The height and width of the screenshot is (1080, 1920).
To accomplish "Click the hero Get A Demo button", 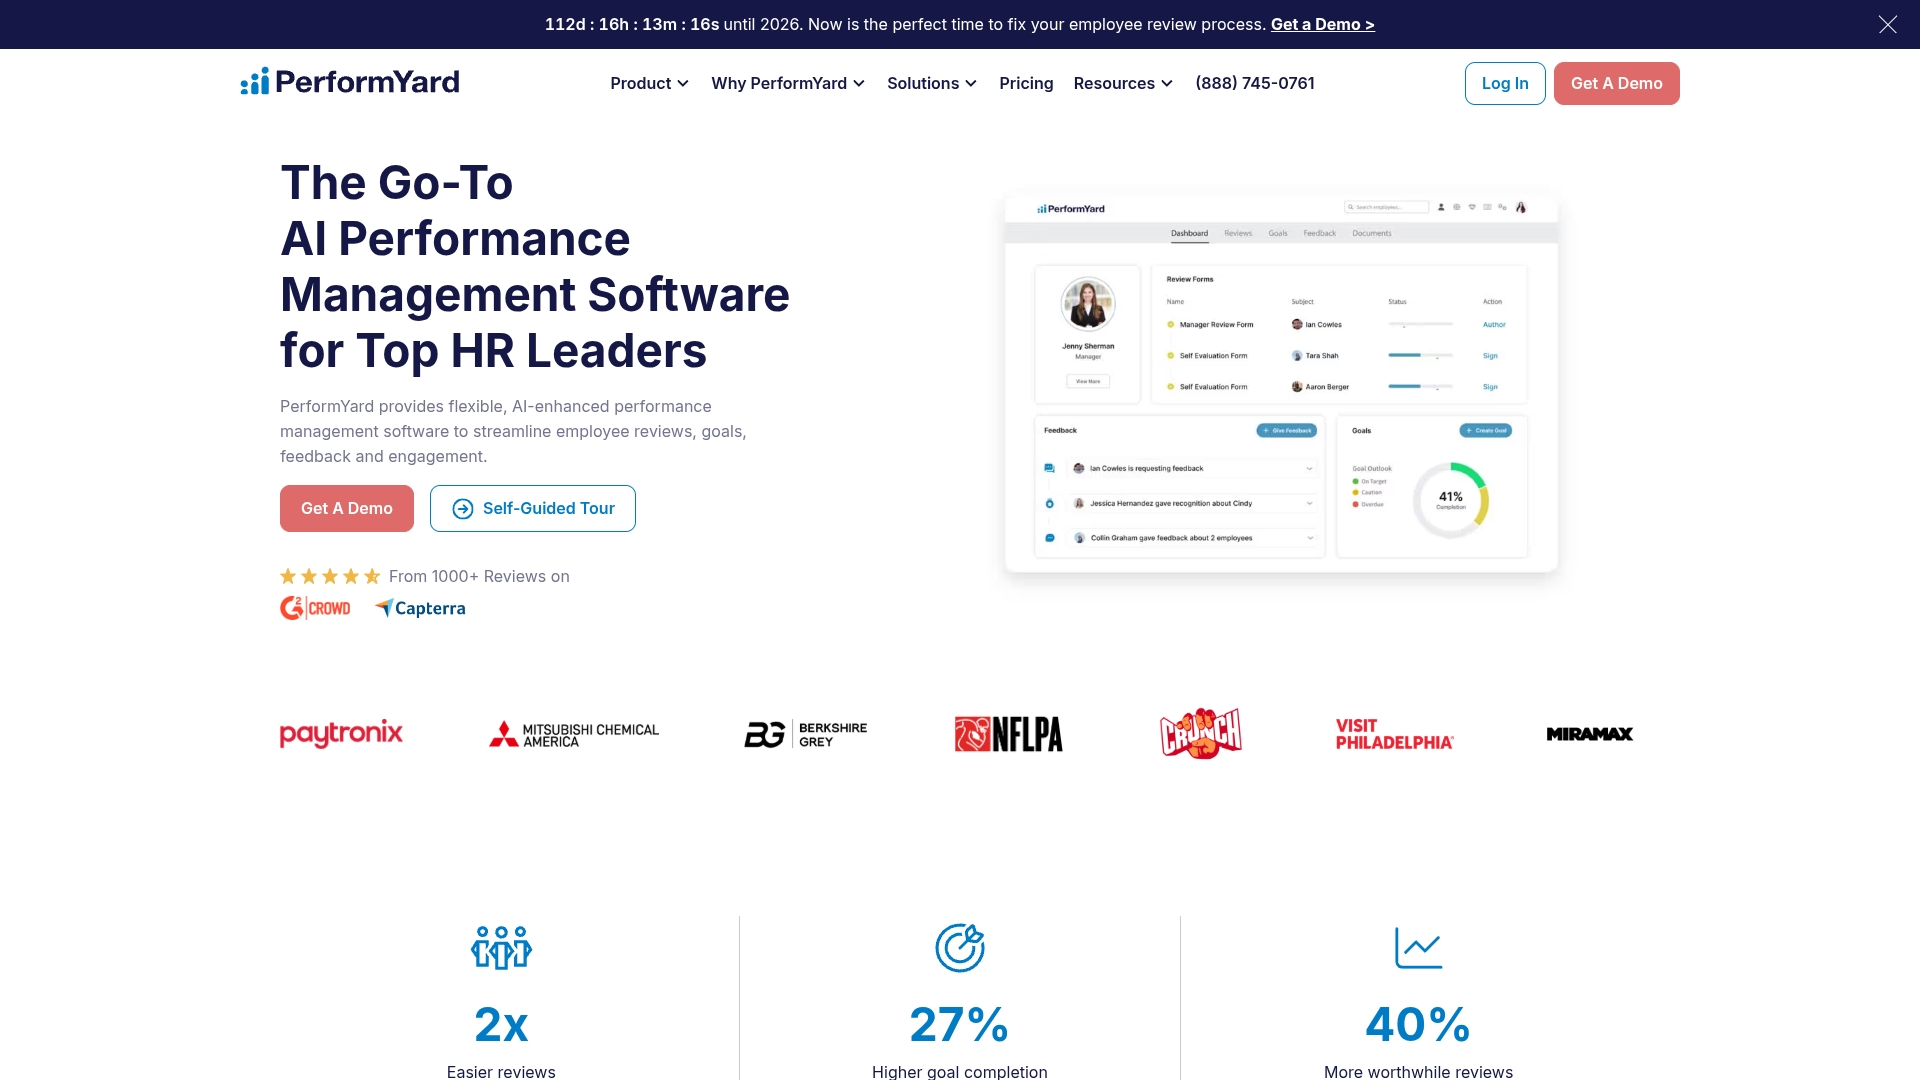I will pos(347,508).
